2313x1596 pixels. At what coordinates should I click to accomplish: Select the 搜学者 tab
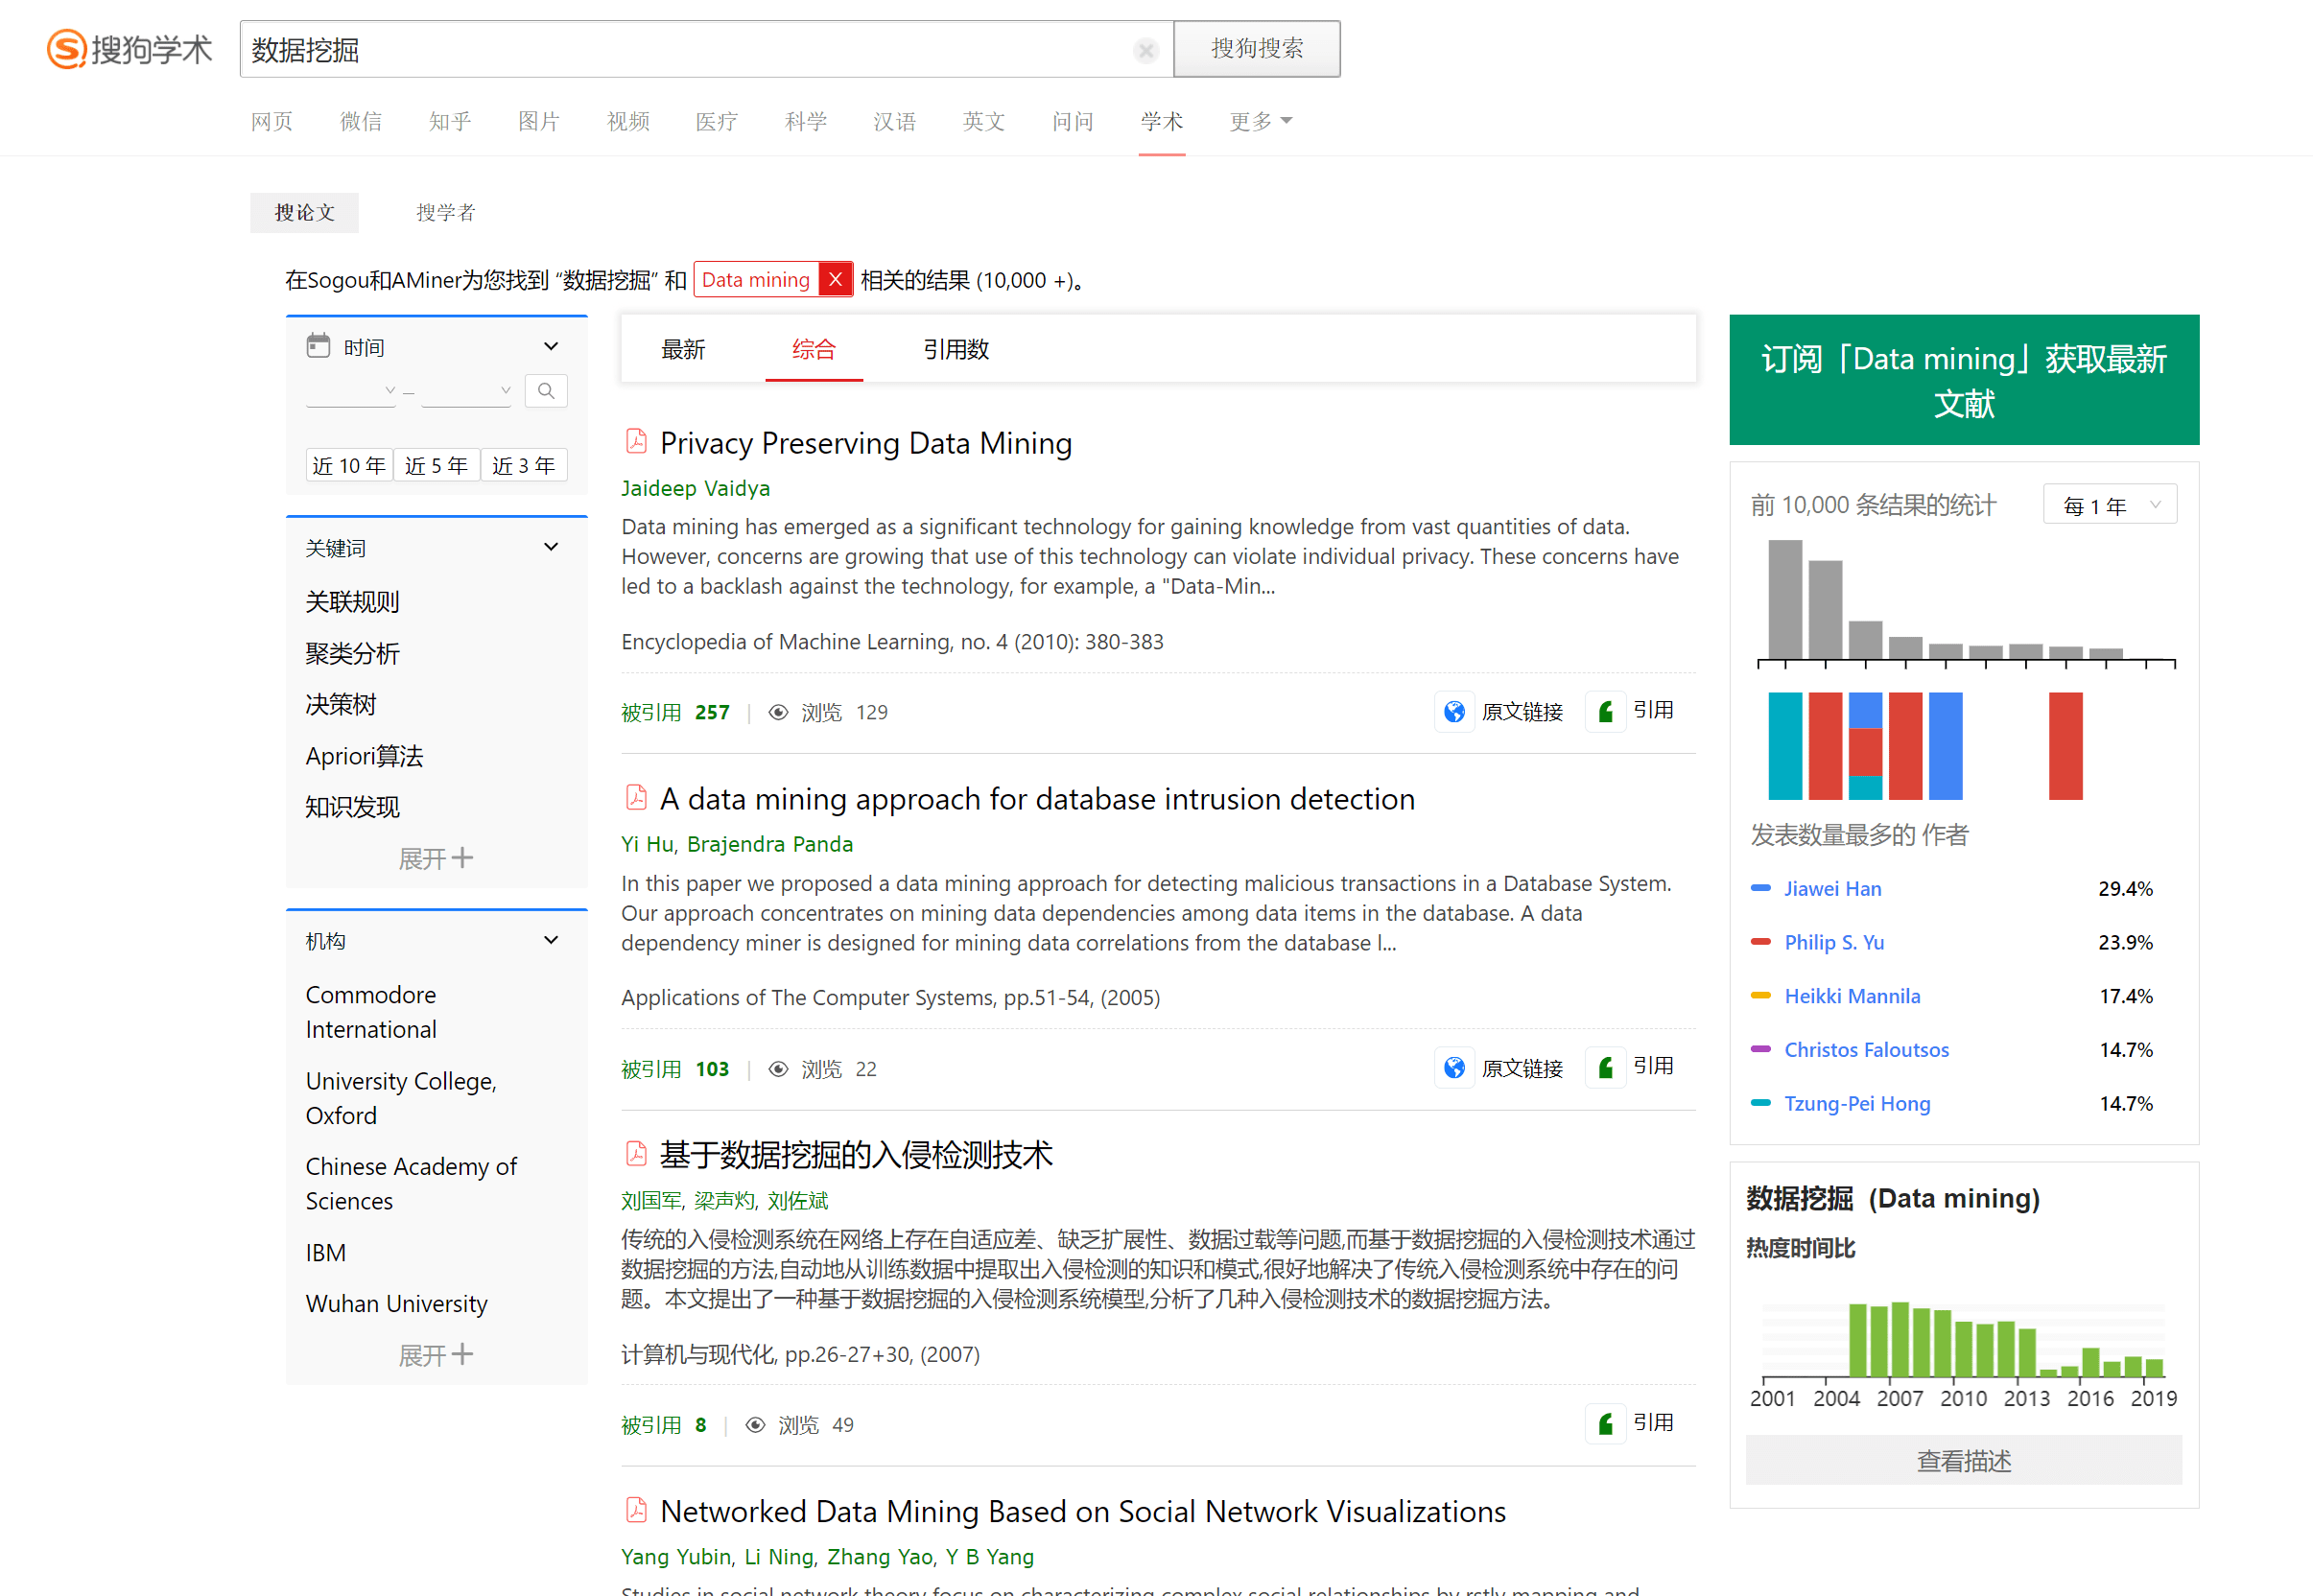(x=445, y=212)
